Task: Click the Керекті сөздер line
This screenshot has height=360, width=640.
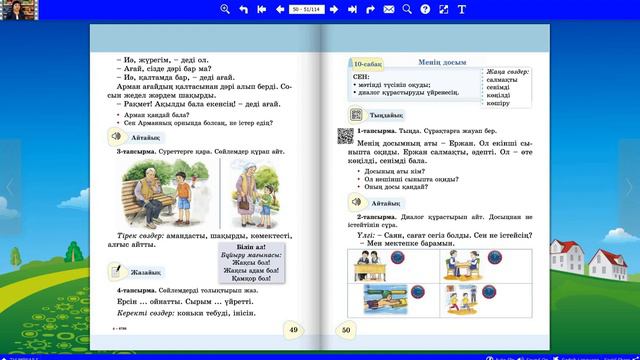Action: pos(187,313)
